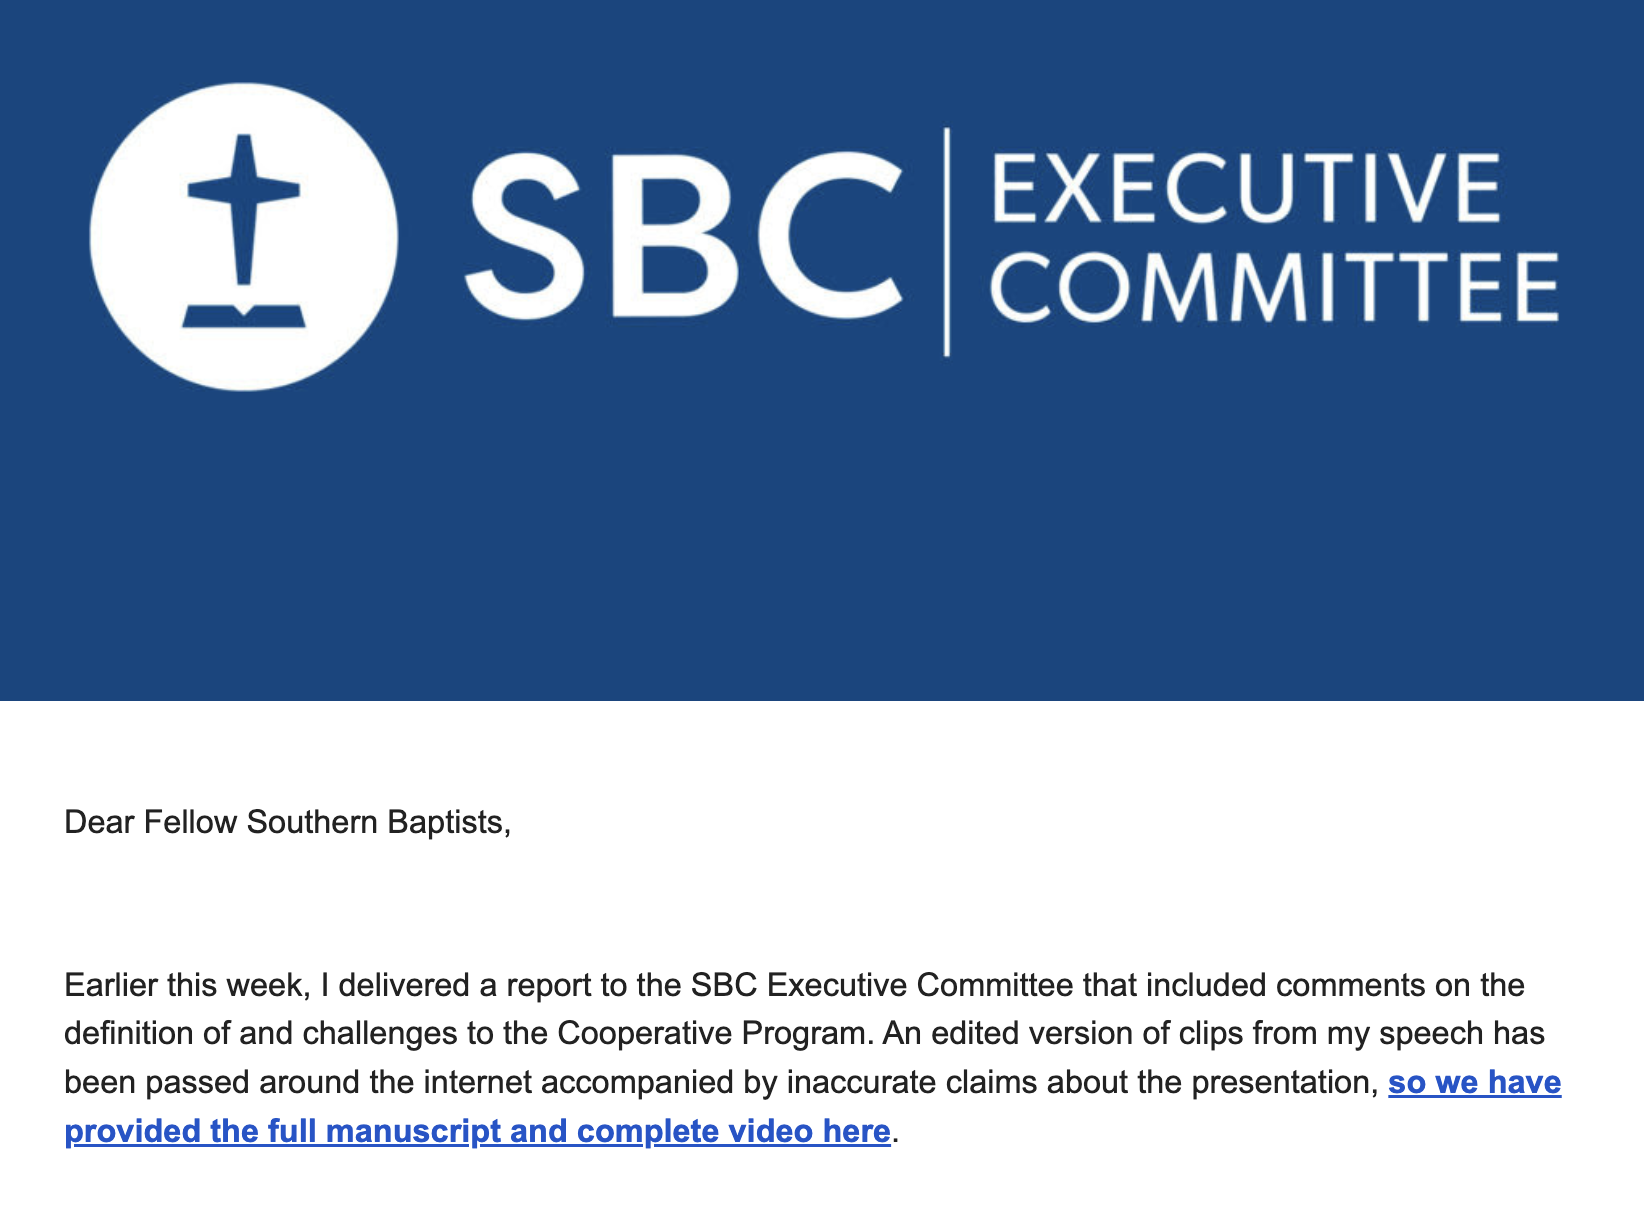Click the cross inside the circular SBC logo
Viewport: 1644px width, 1220px height.
[x=243, y=205]
